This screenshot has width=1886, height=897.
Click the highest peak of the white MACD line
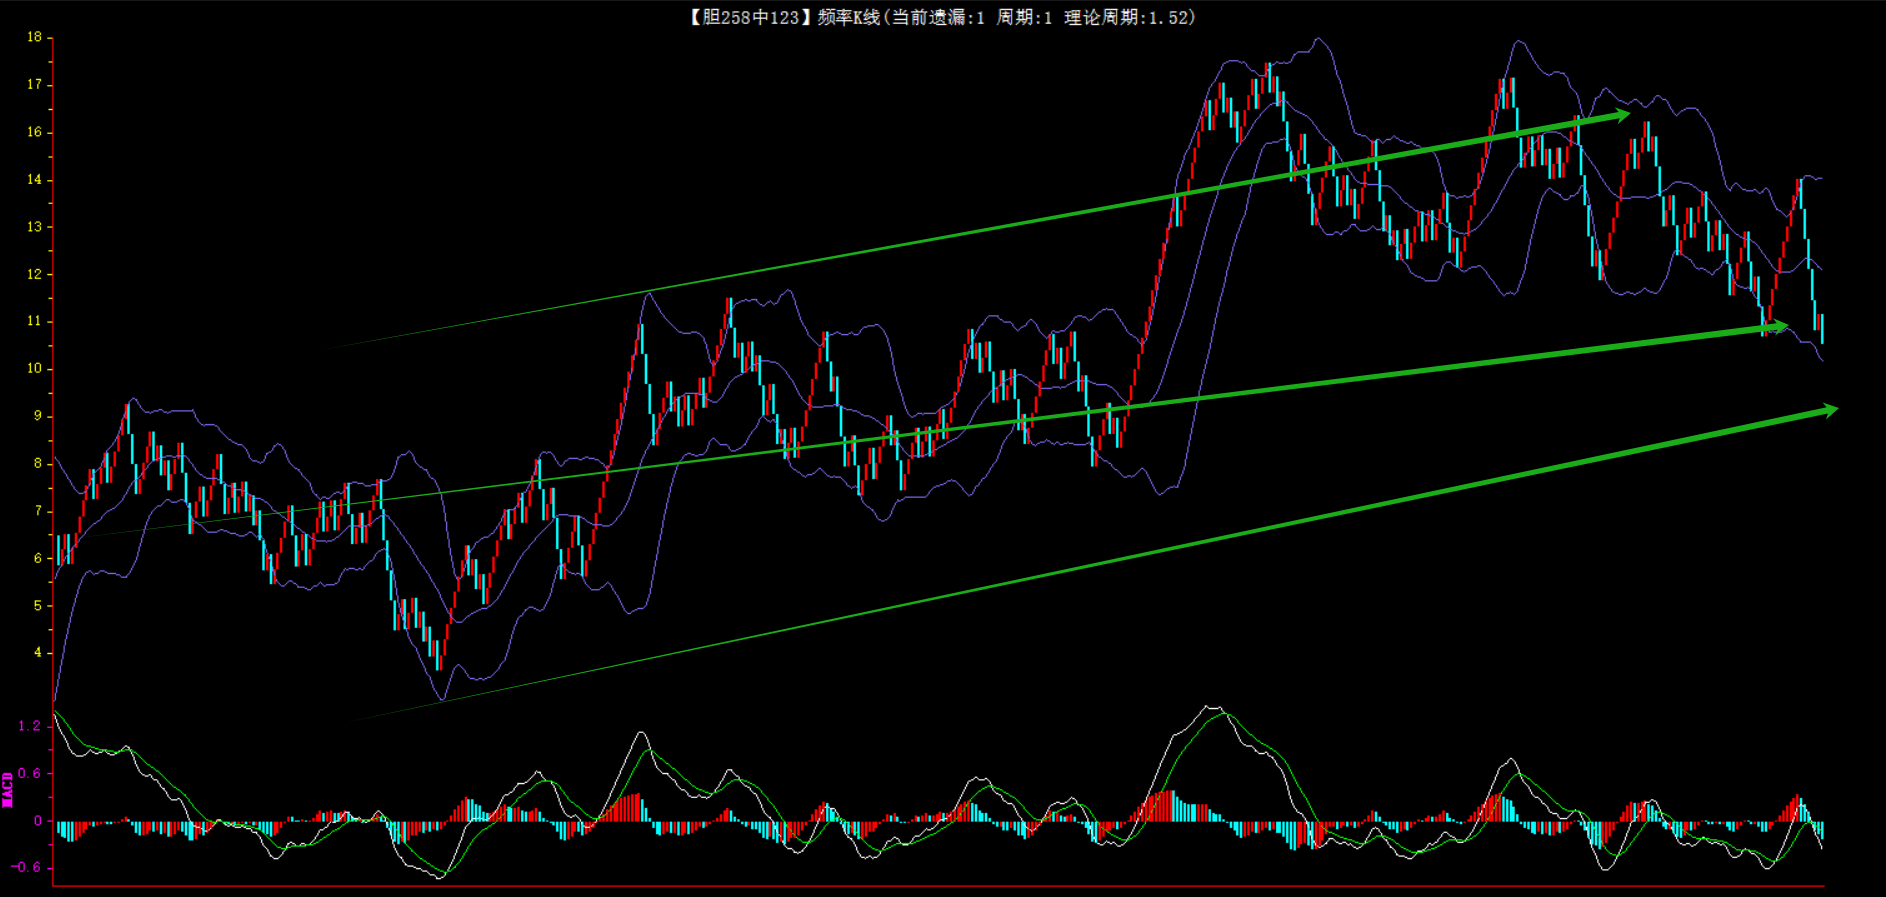click(x=1211, y=707)
